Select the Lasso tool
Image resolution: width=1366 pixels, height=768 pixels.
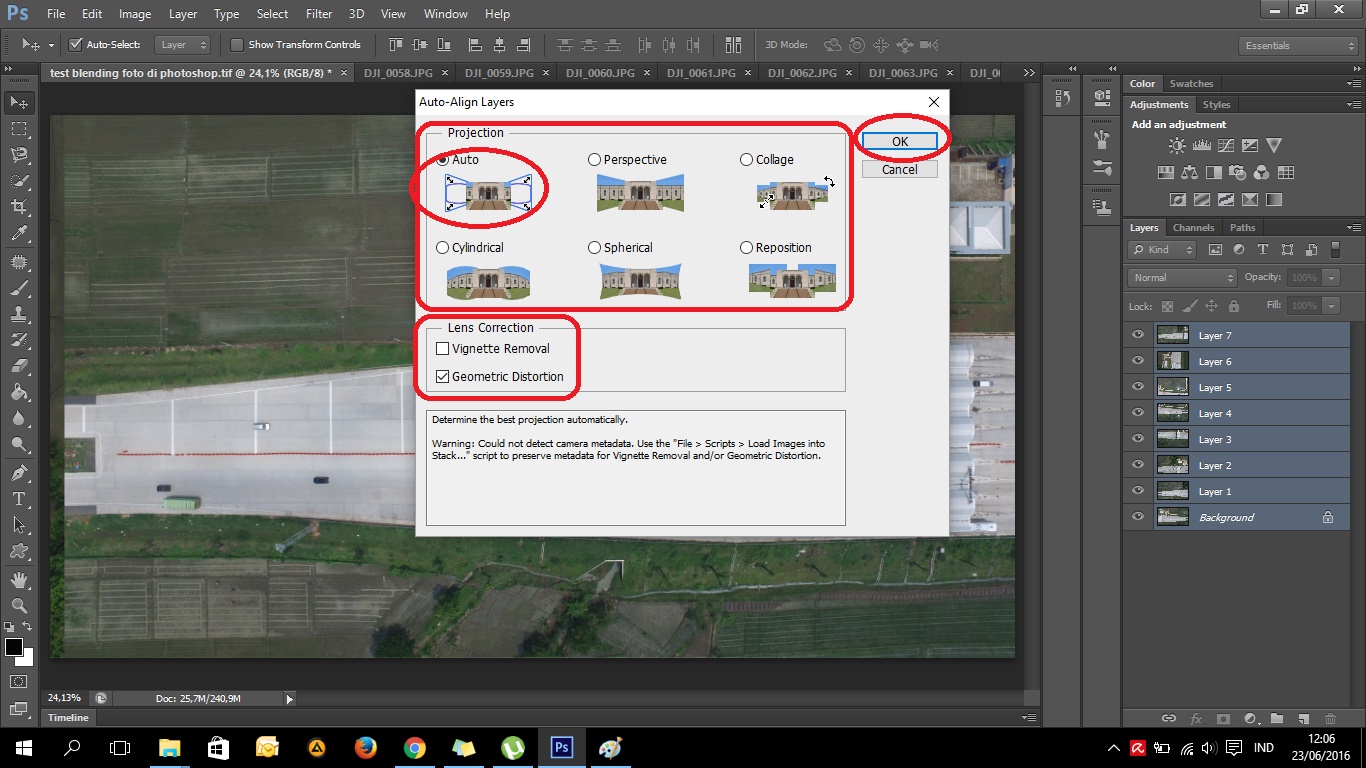19,155
